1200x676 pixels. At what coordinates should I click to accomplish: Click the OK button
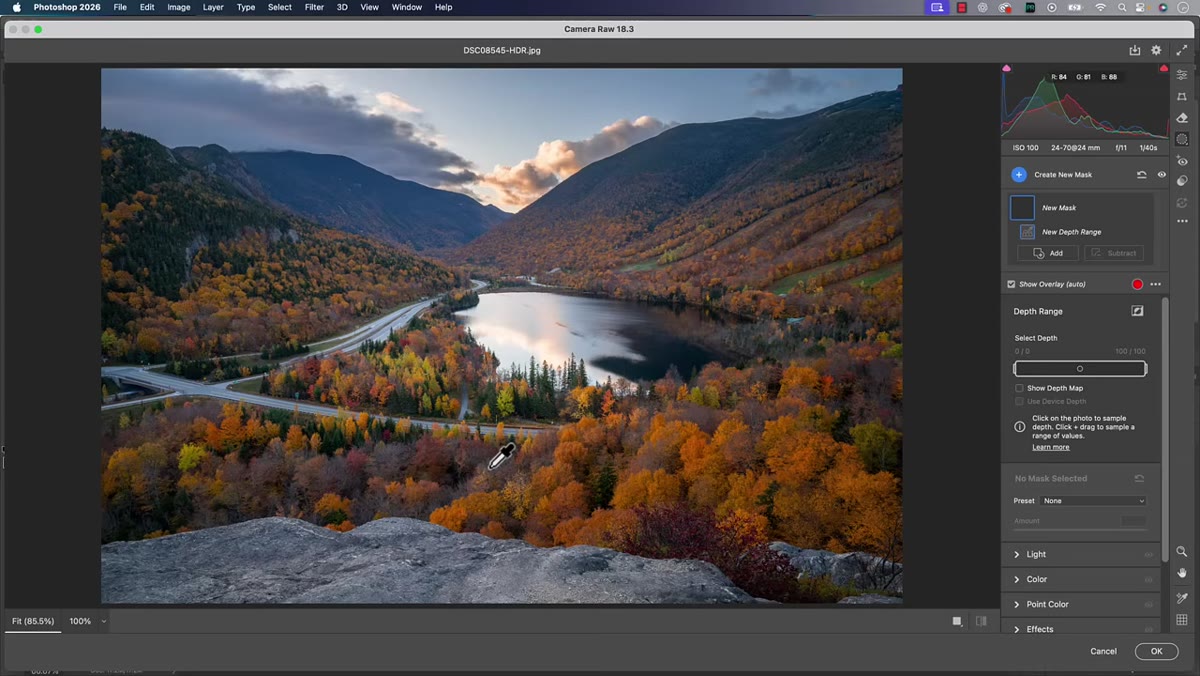1156,651
